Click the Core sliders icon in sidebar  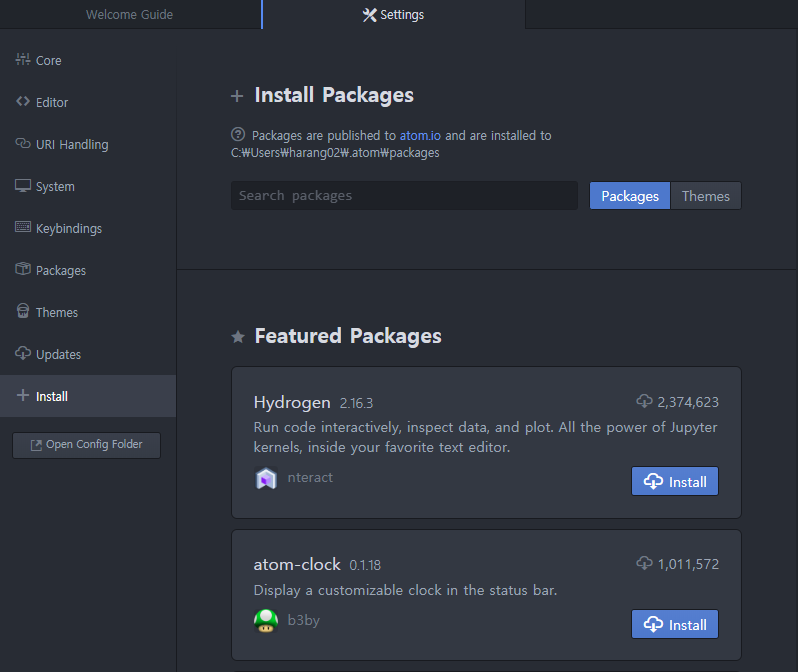pos(23,60)
